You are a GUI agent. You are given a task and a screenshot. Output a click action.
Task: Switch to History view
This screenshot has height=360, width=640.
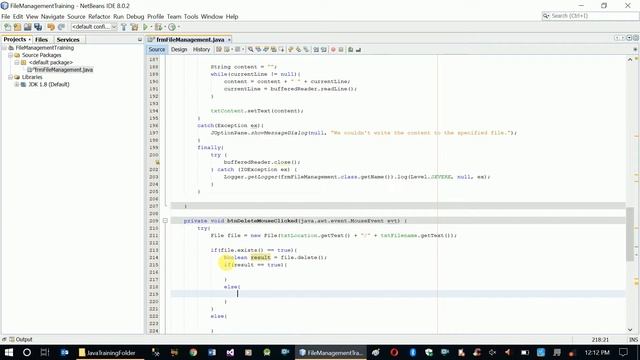201,49
